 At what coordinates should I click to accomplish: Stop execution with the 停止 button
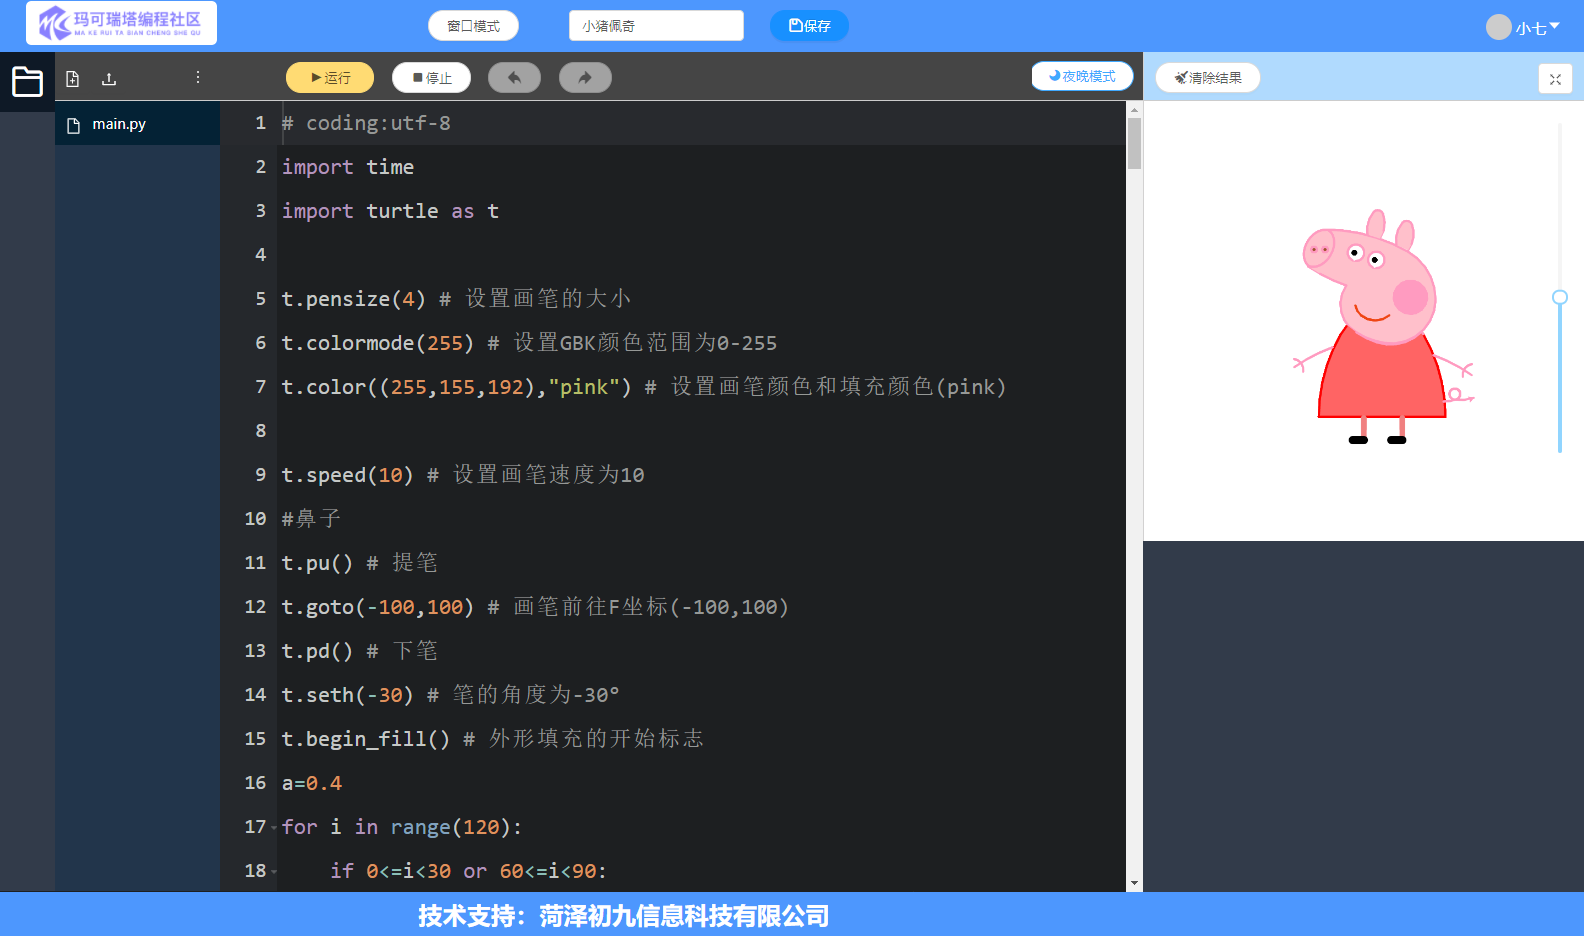click(x=432, y=77)
